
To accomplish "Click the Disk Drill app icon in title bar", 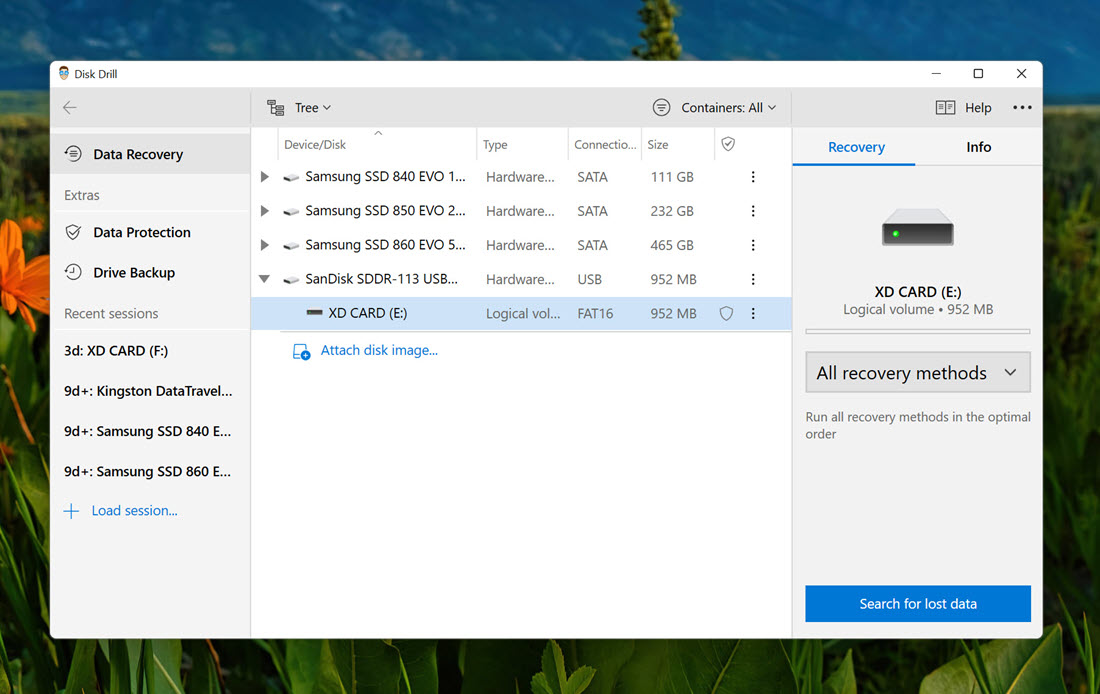I will (x=64, y=73).
